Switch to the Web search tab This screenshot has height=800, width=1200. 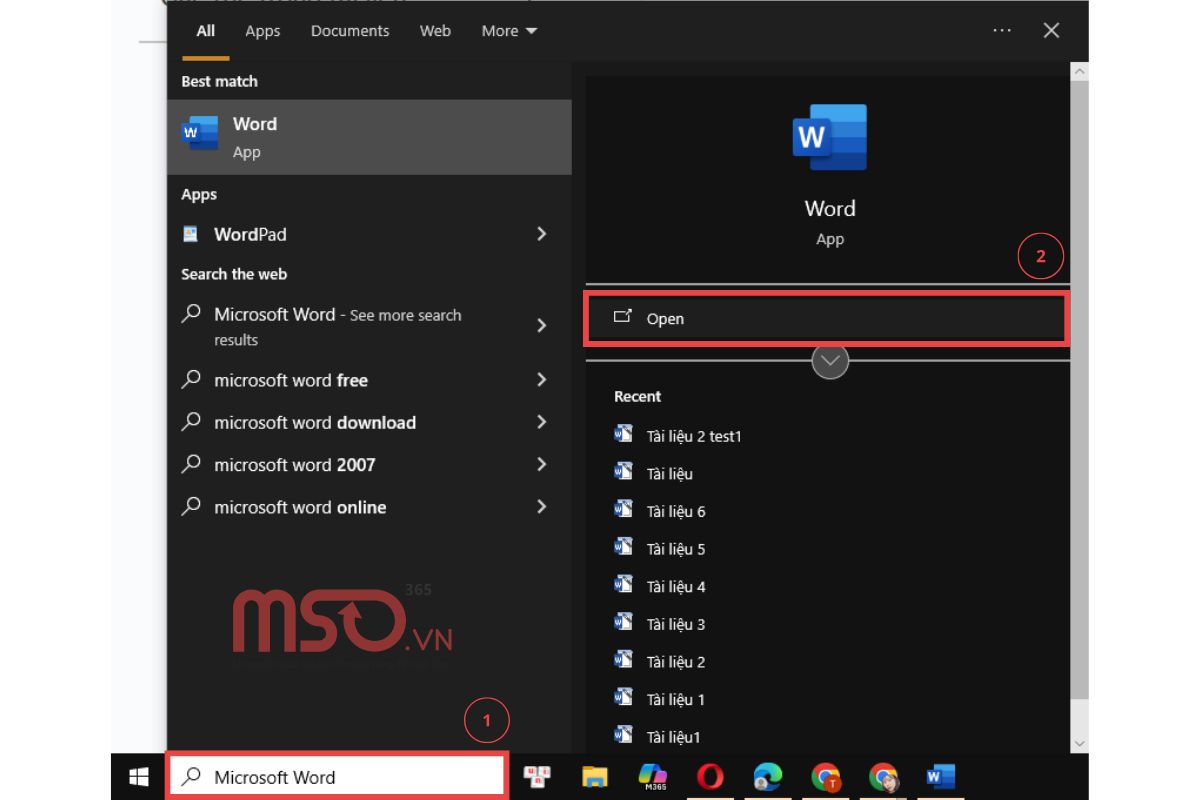point(435,31)
